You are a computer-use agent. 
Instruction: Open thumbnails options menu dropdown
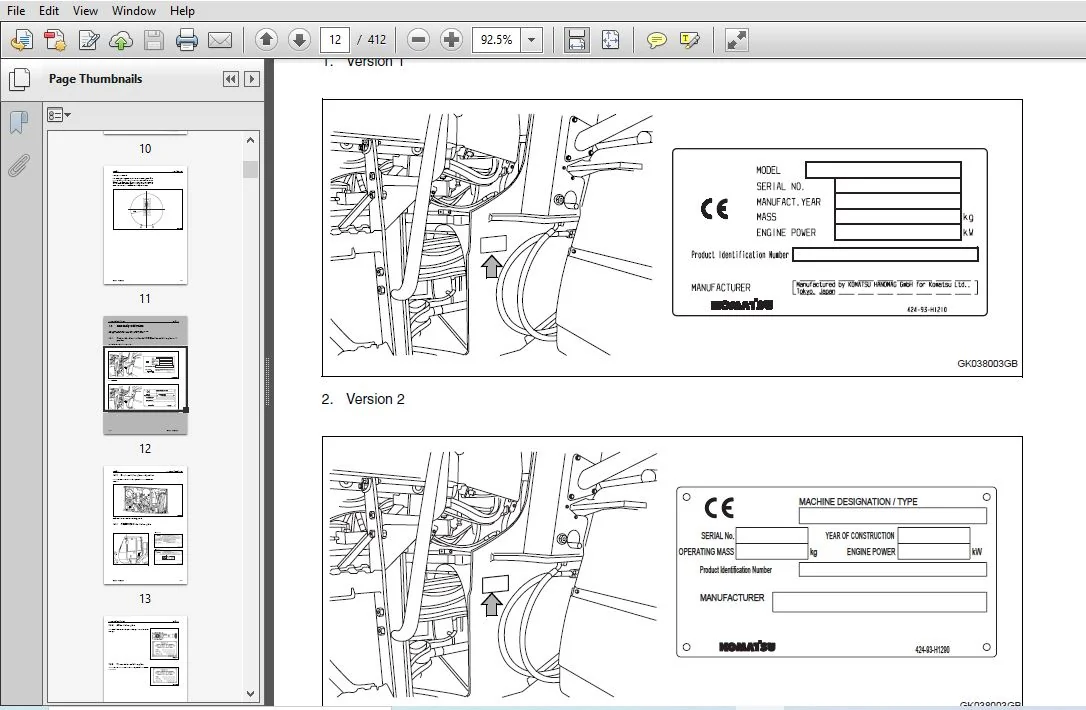point(59,115)
